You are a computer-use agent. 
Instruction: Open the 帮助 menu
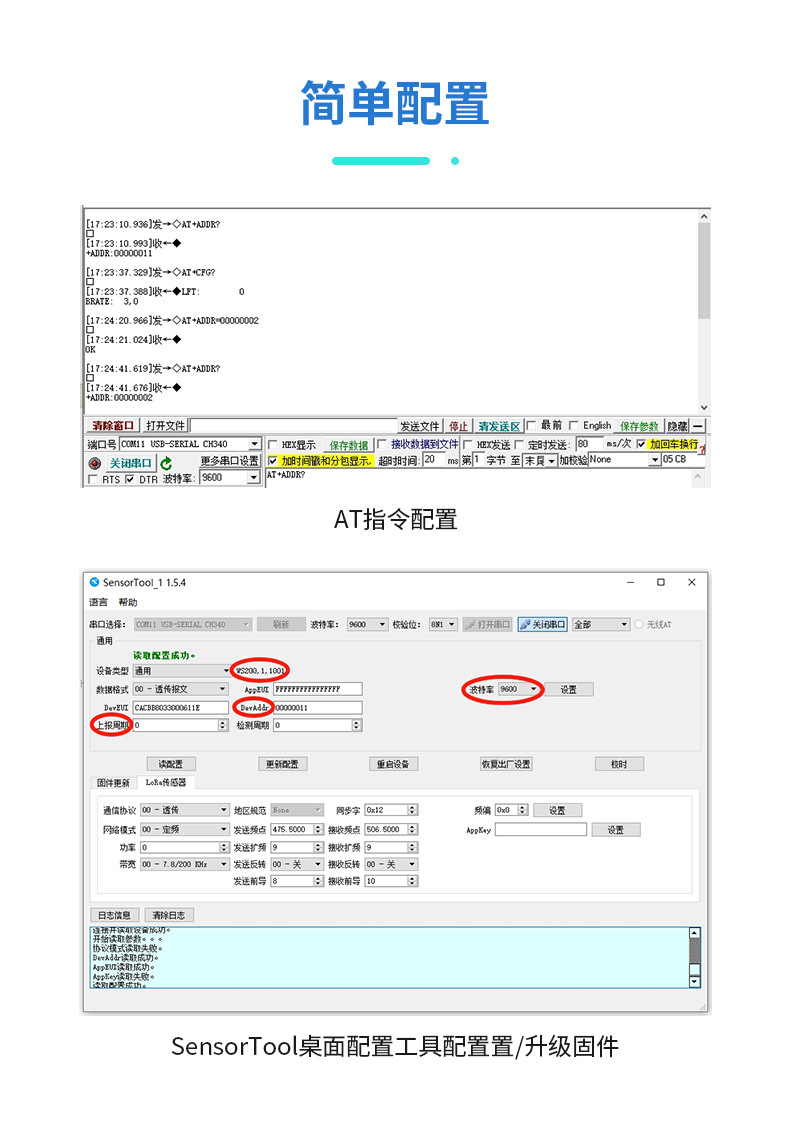click(127, 602)
